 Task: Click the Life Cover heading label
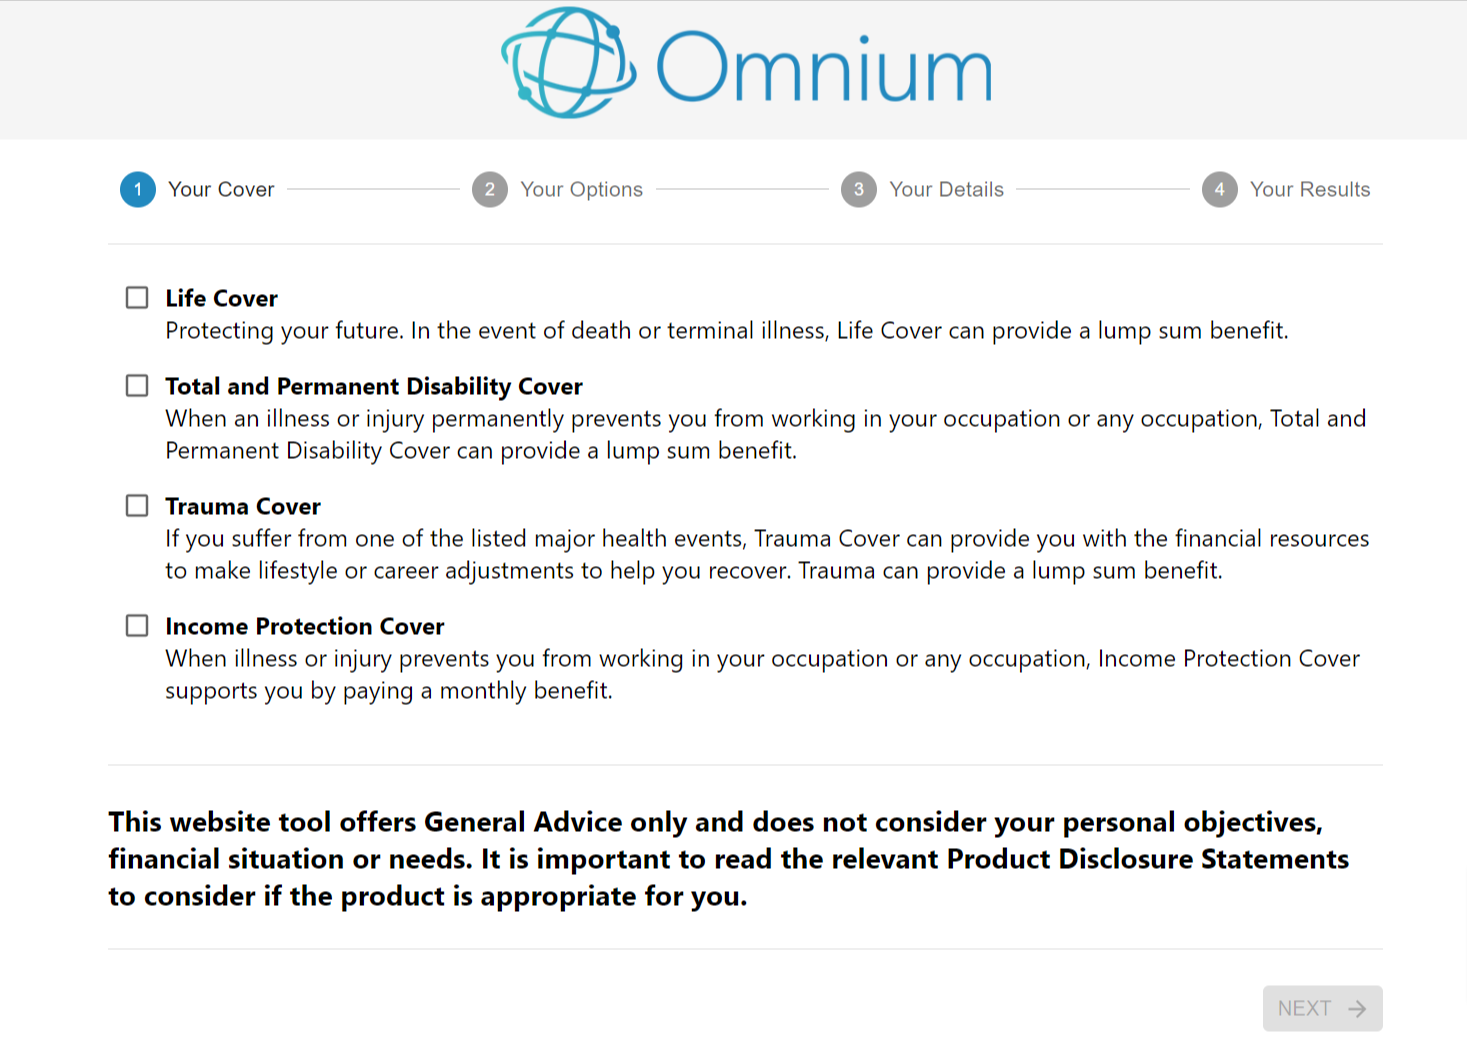tap(222, 298)
